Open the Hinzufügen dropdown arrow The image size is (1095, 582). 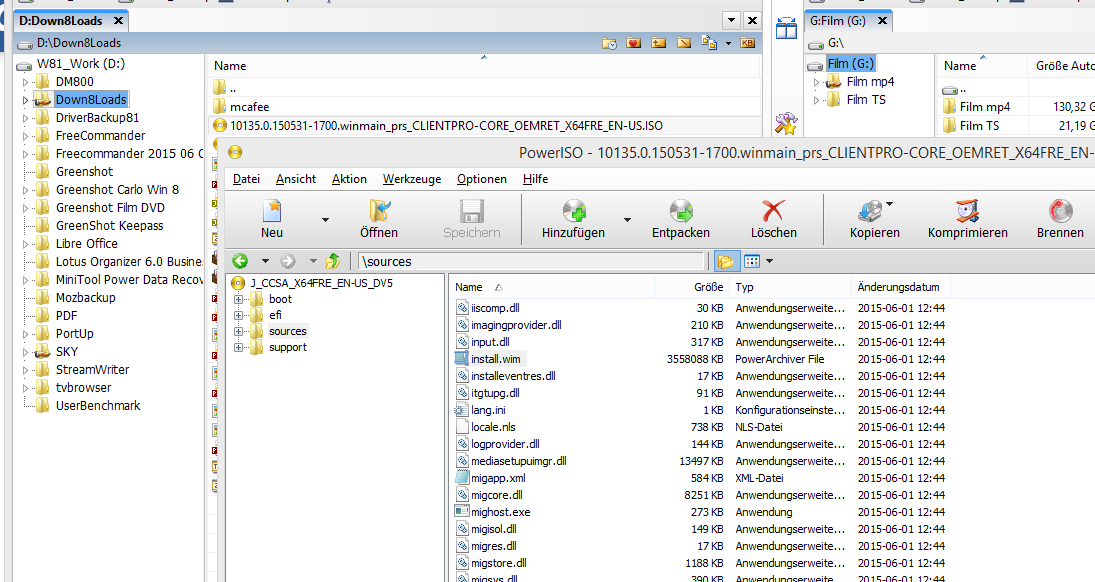(x=627, y=219)
